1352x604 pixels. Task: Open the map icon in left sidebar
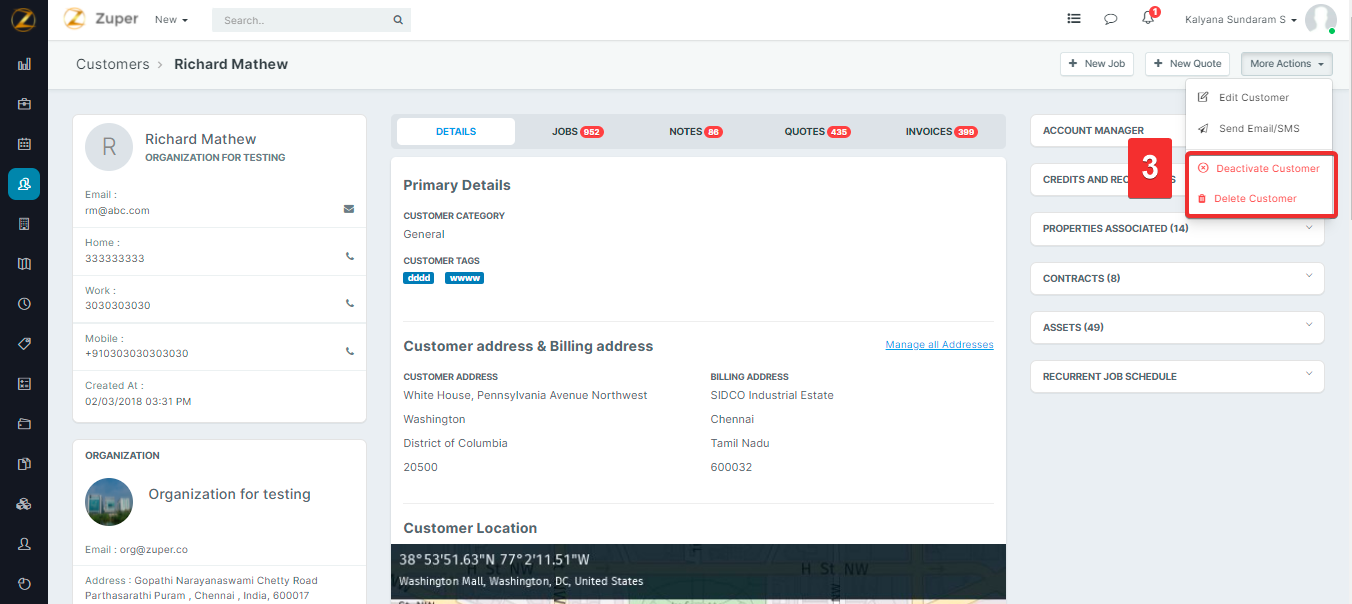24,264
